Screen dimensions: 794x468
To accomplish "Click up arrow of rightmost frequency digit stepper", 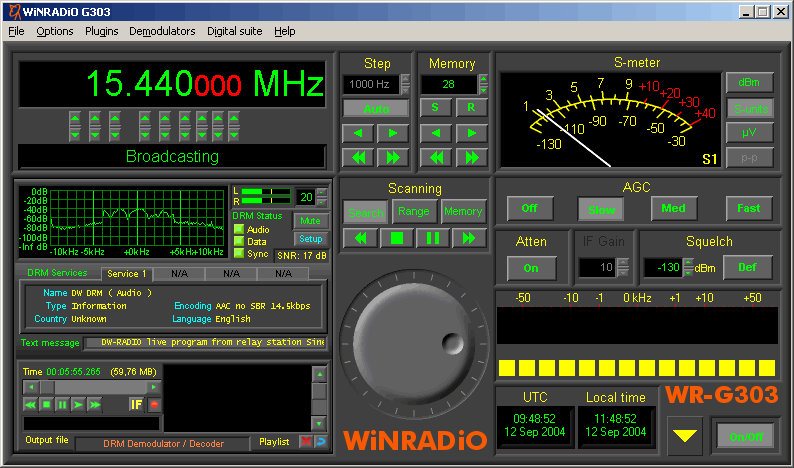I will point(233,120).
